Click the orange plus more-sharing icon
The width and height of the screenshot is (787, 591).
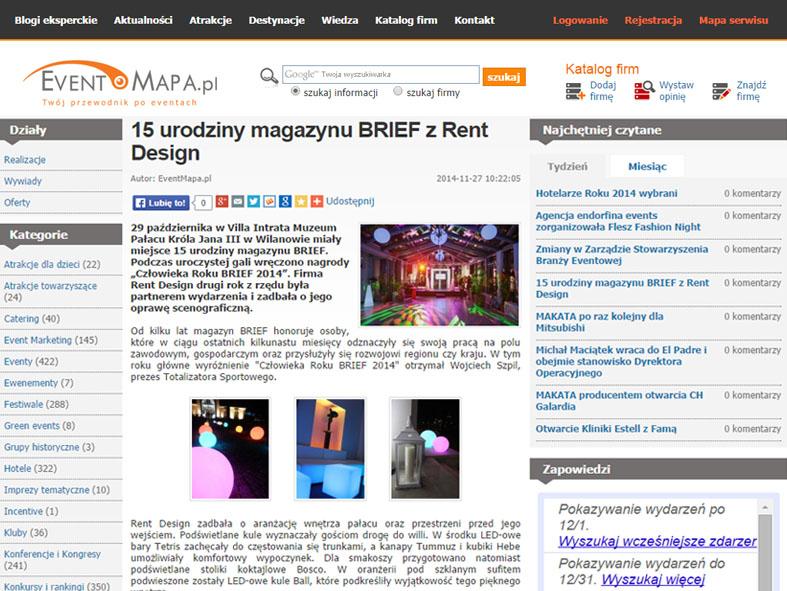(x=317, y=201)
